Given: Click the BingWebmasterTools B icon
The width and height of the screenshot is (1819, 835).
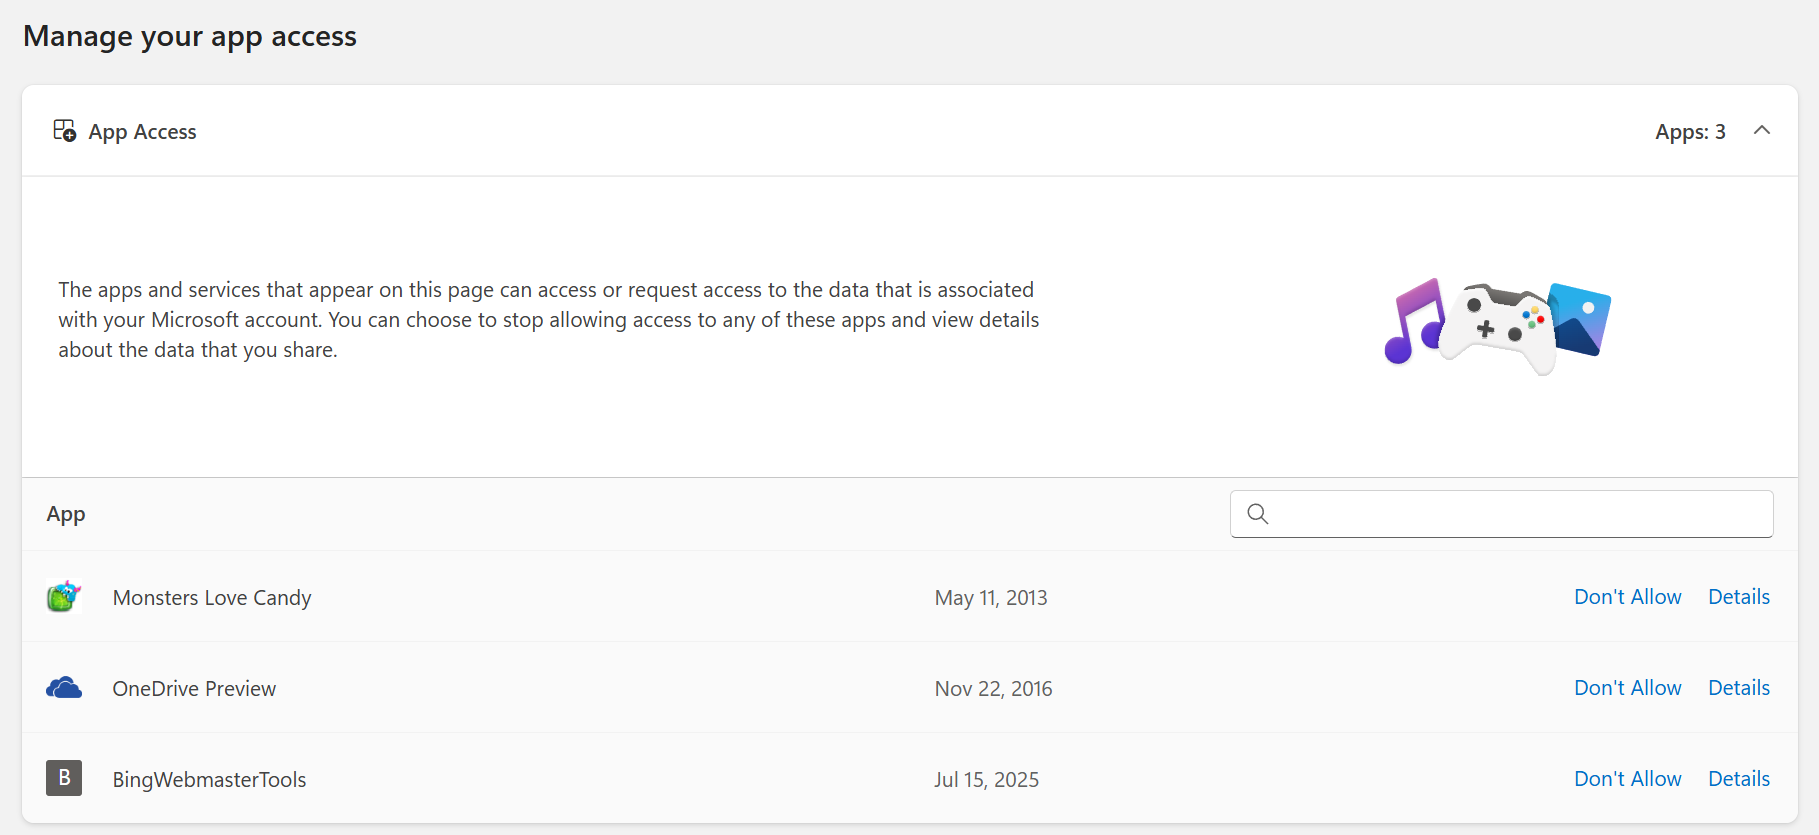Looking at the screenshot, I should (x=64, y=778).
